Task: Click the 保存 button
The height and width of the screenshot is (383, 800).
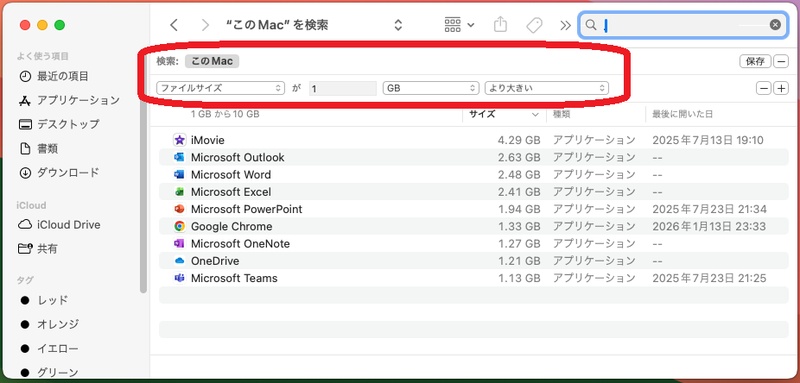Action: (x=755, y=61)
